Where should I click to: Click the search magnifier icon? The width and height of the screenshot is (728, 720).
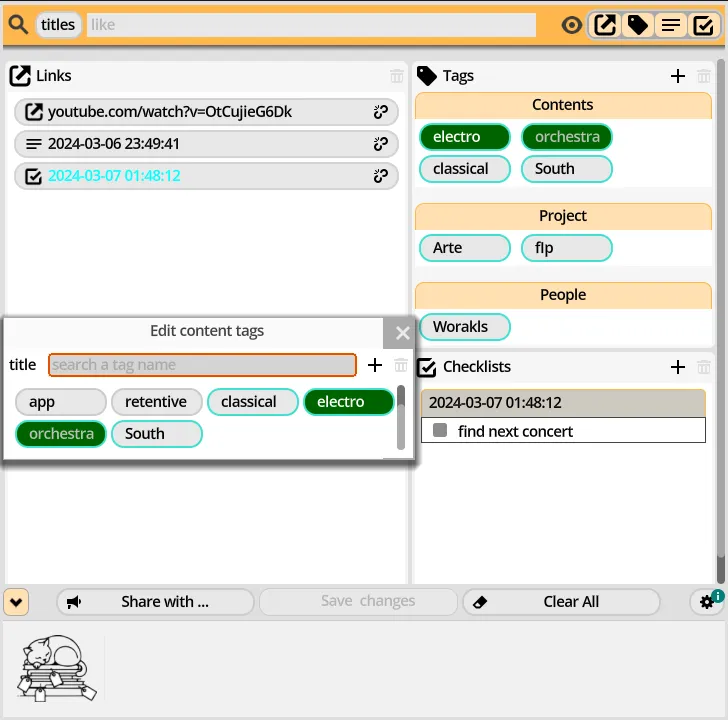18,24
